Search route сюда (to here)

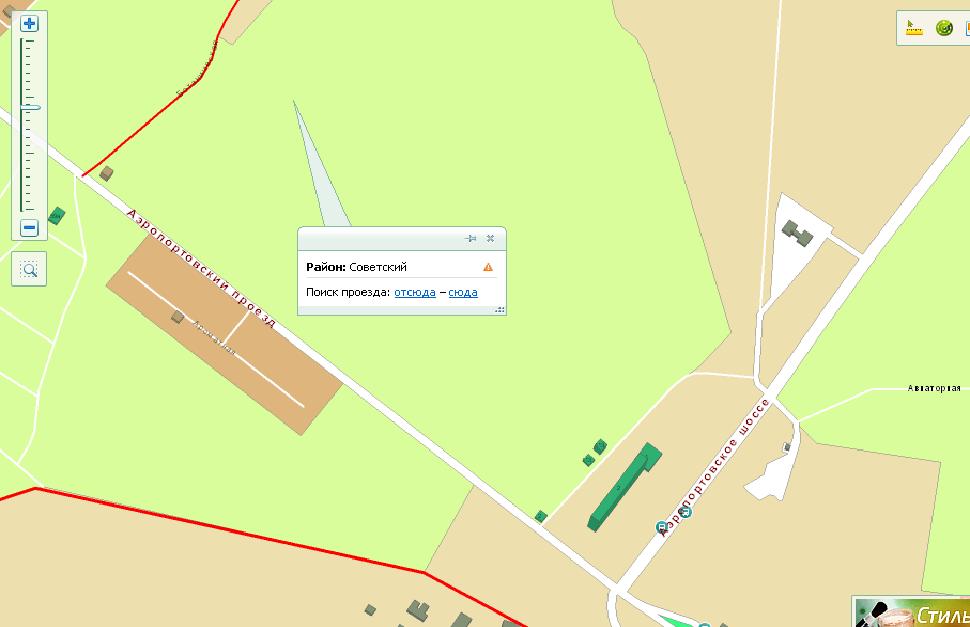point(463,292)
